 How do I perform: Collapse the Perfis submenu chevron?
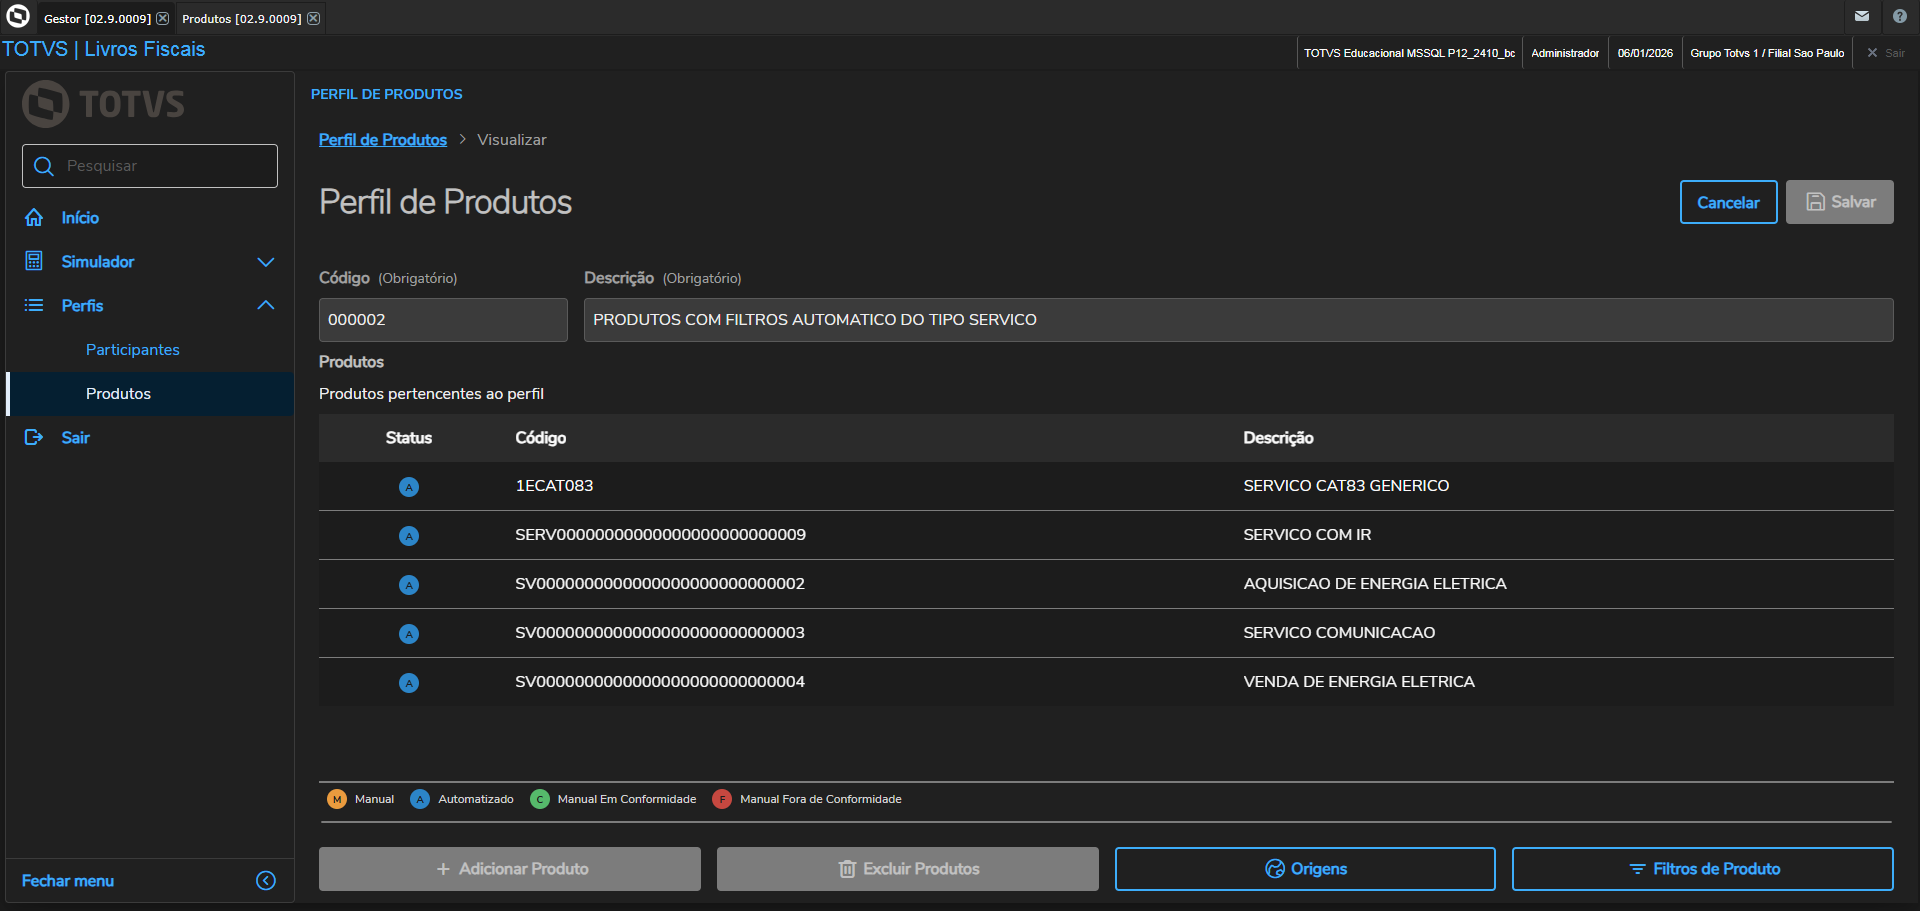(266, 305)
